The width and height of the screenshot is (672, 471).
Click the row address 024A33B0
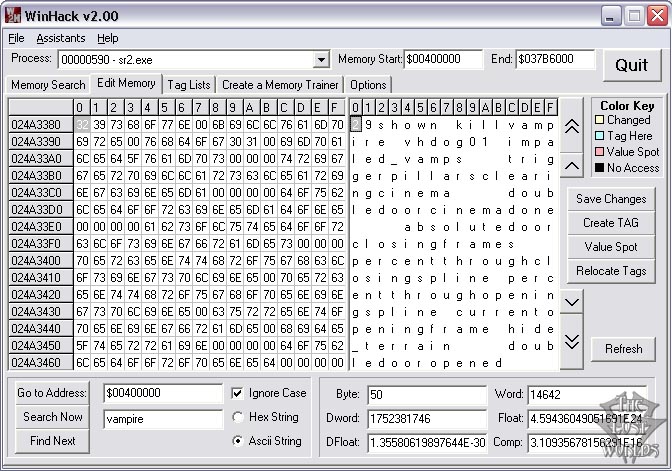(x=41, y=176)
